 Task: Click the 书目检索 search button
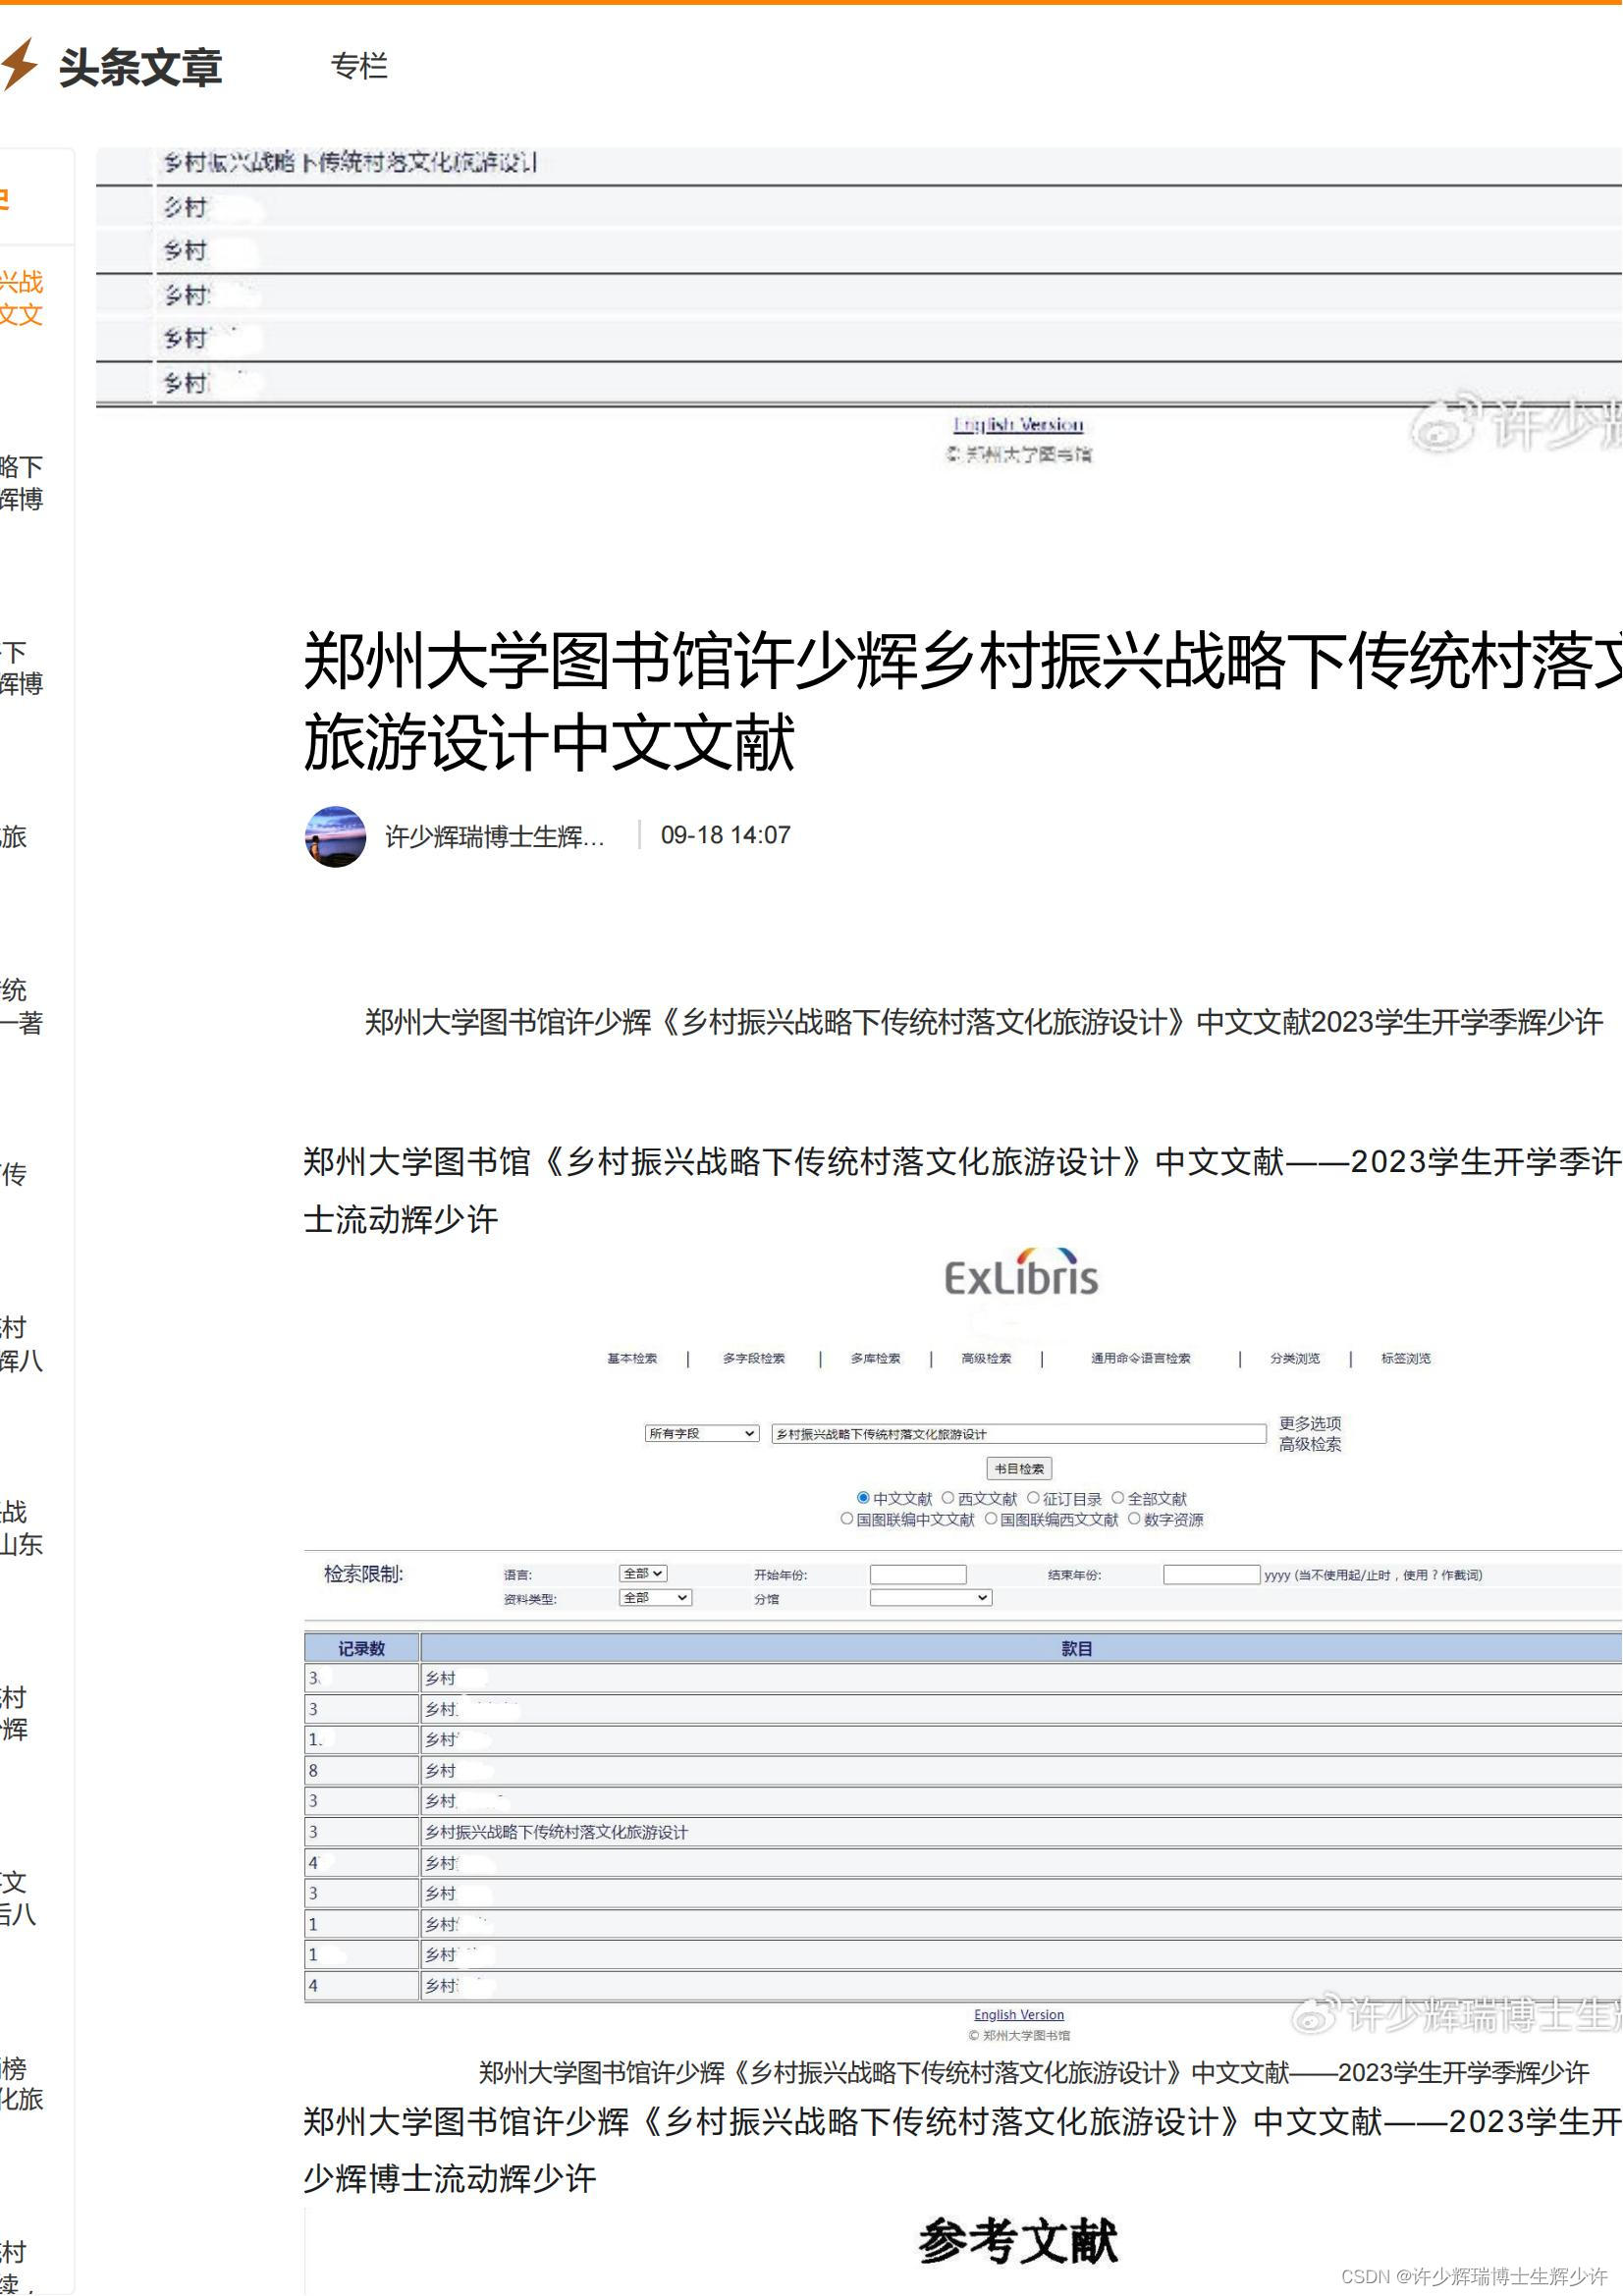coord(1020,1469)
